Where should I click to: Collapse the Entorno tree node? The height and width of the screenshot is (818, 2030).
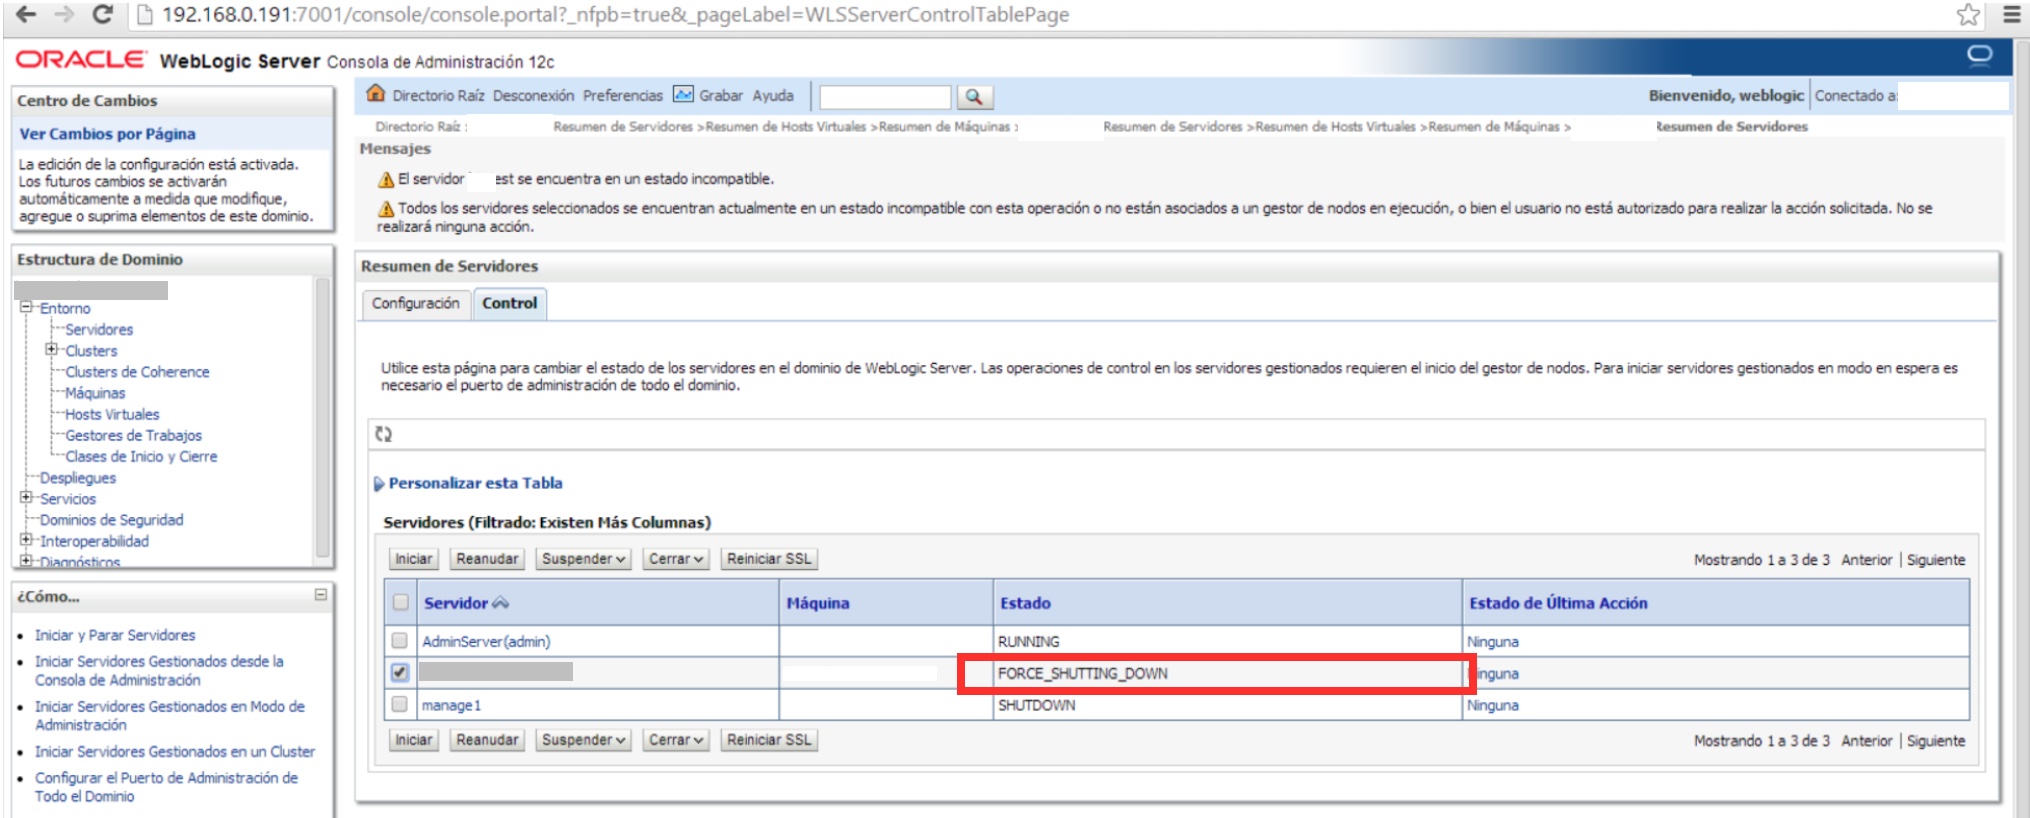click(26, 307)
